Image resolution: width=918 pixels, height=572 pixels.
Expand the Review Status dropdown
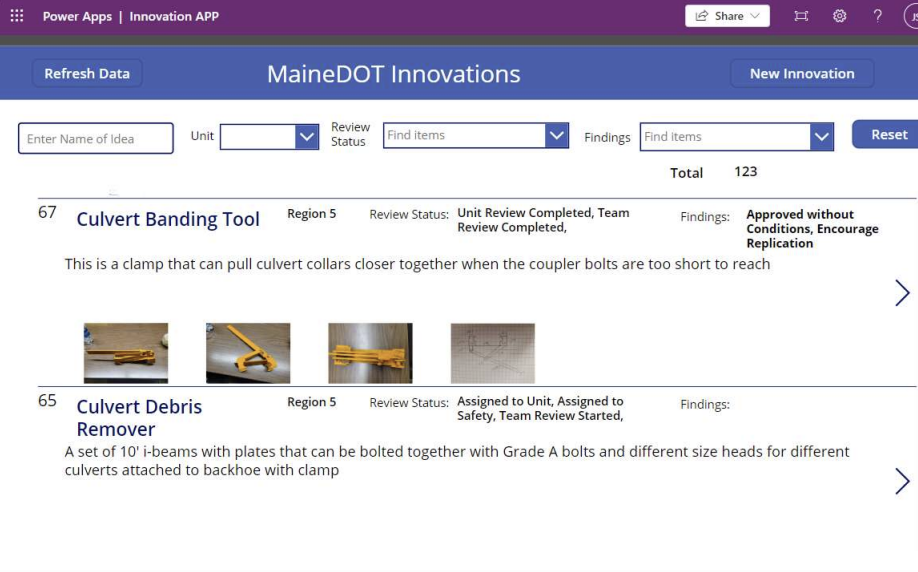point(557,136)
